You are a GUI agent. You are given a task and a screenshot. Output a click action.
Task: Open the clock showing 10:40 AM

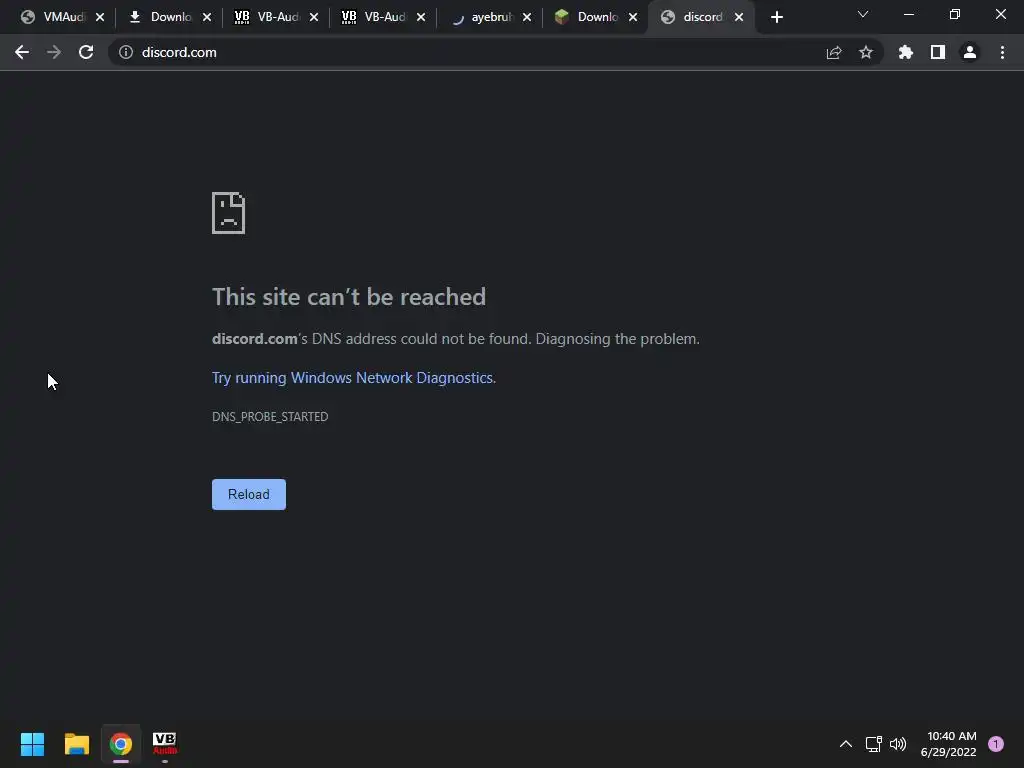point(948,744)
